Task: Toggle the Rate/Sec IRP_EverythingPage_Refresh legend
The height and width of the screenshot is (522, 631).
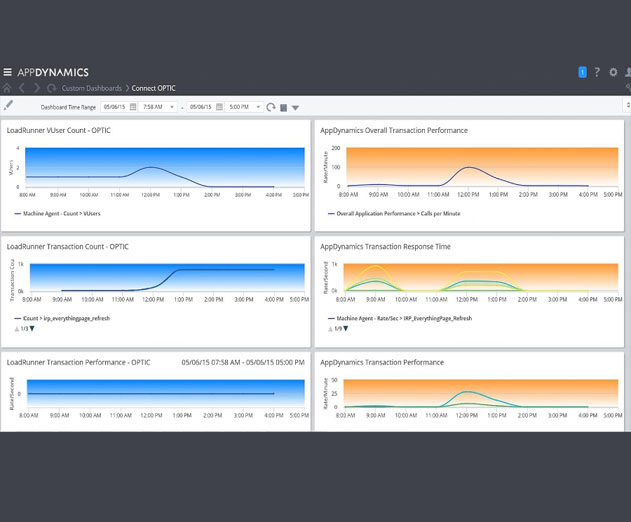Action: (400, 318)
